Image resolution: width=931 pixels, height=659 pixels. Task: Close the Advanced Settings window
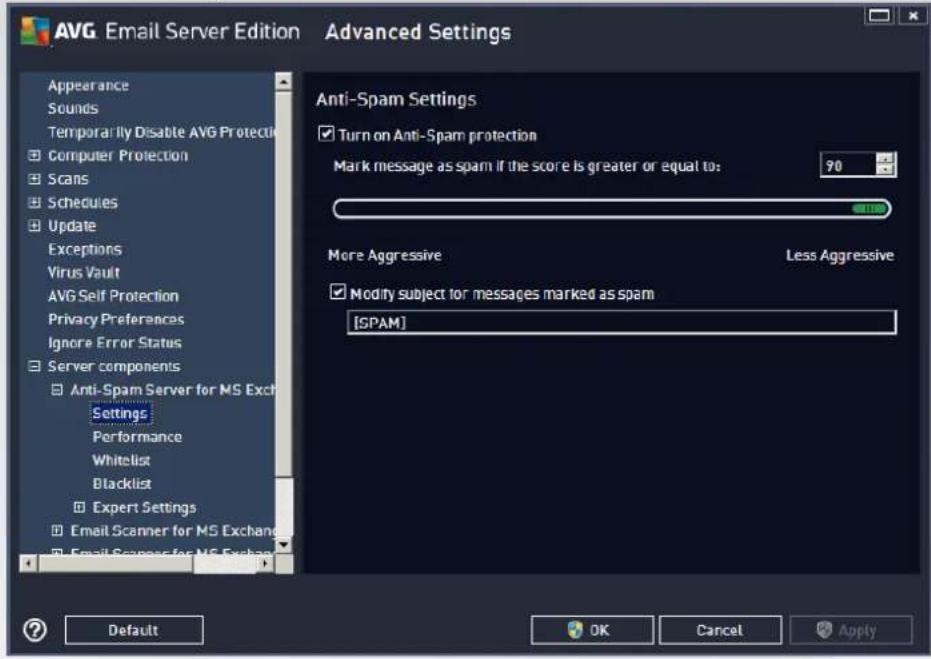coord(913,15)
